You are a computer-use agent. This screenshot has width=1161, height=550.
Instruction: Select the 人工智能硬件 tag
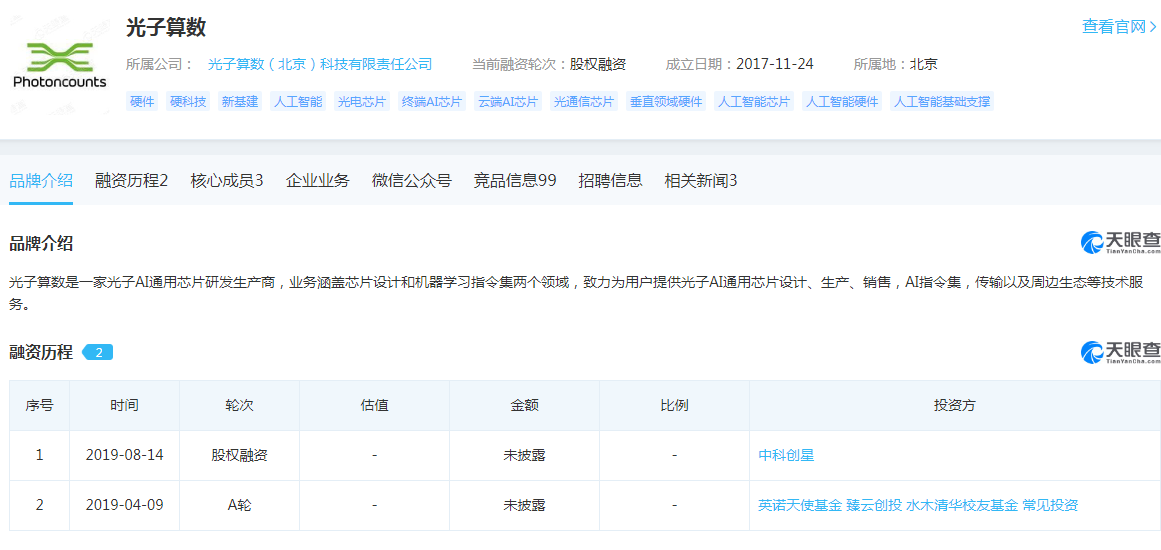coord(843,102)
